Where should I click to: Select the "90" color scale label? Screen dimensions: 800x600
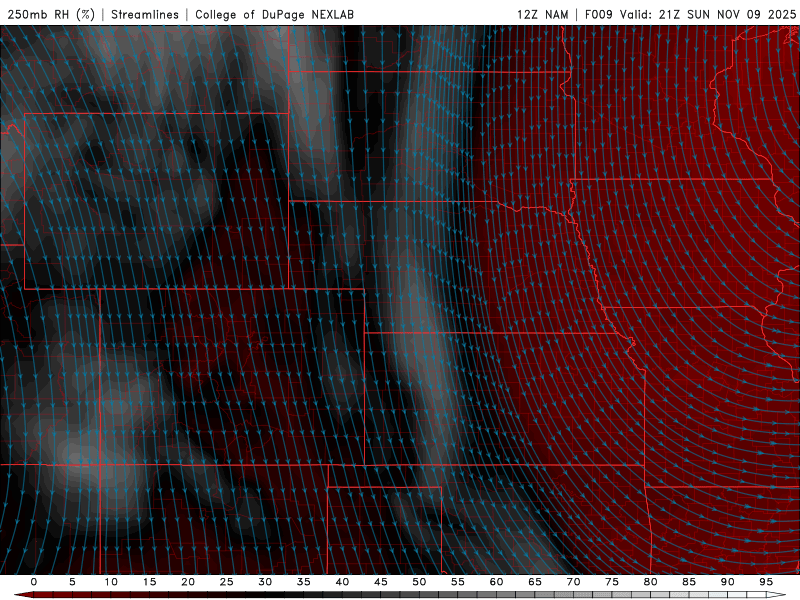[x=728, y=582]
